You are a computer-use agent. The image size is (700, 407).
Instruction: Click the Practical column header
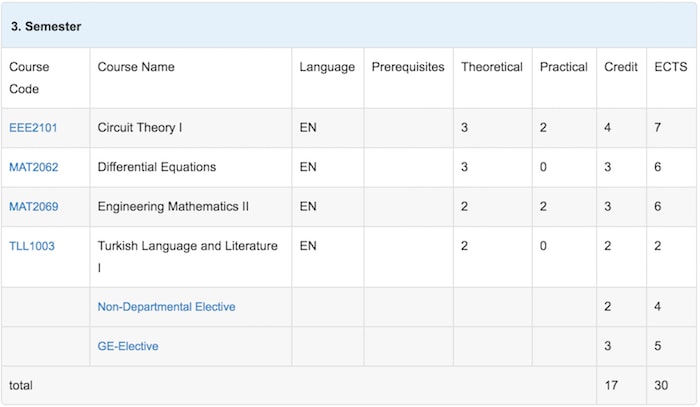(563, 67)
